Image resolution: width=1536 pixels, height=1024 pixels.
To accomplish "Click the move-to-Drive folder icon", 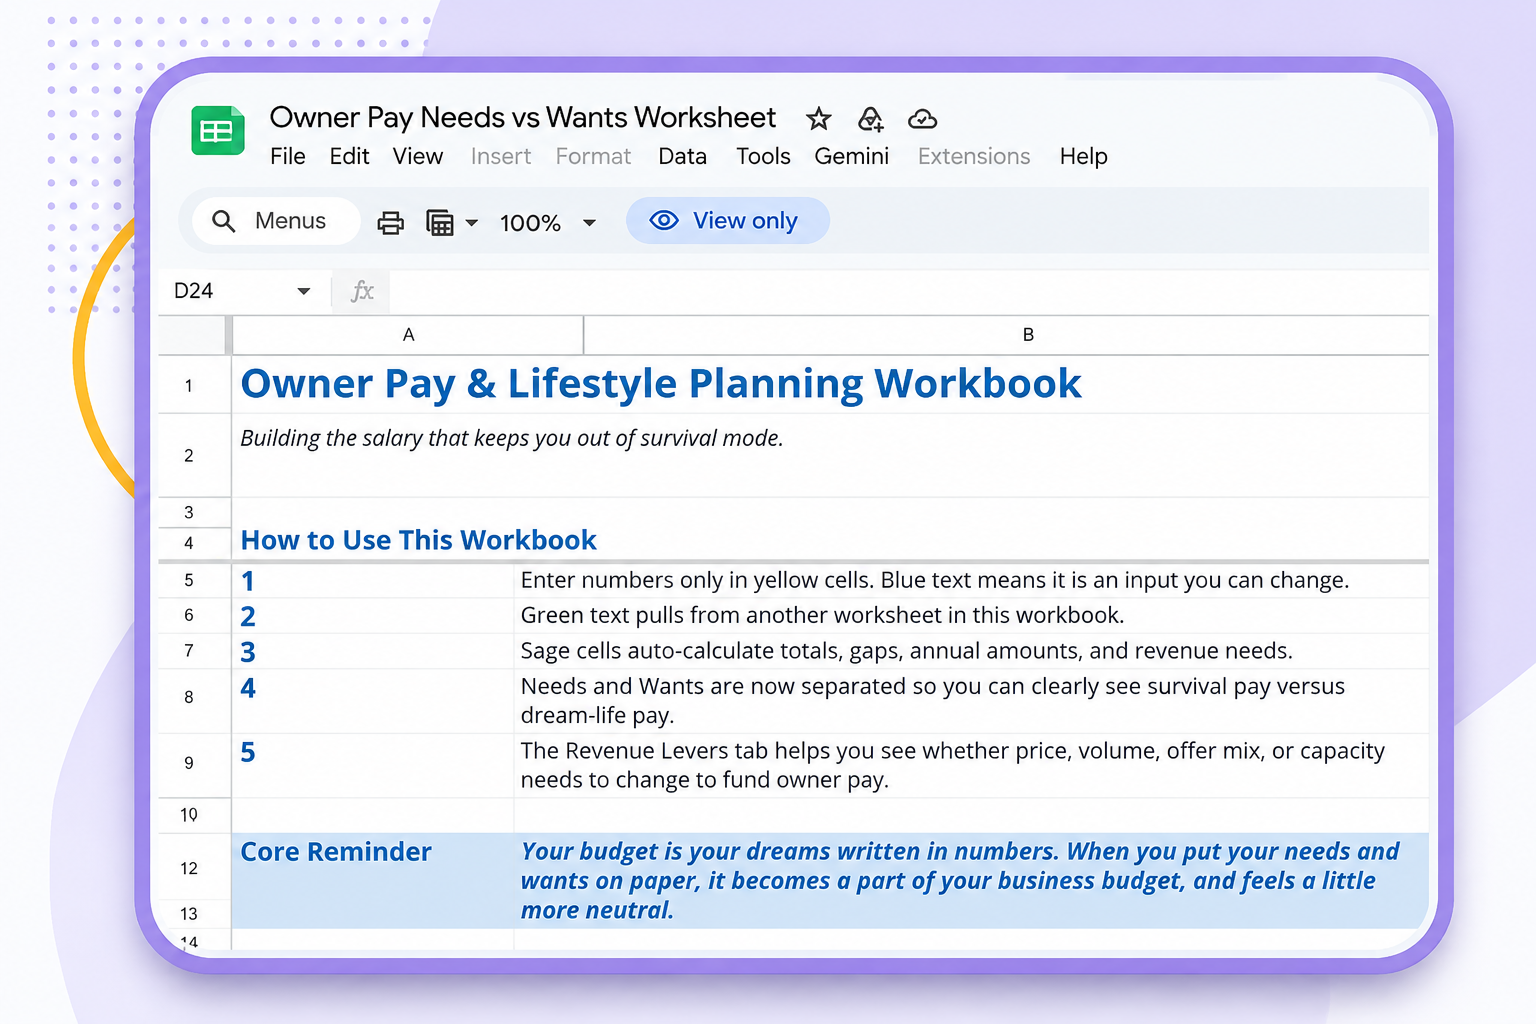I will pos(871,119).
